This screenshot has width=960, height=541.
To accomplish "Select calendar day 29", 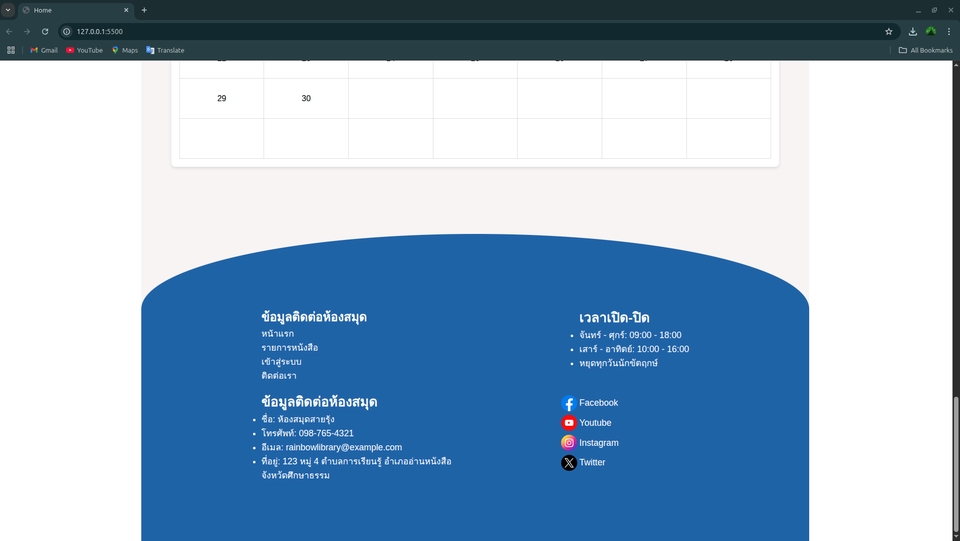I will (x=222, y=98).
